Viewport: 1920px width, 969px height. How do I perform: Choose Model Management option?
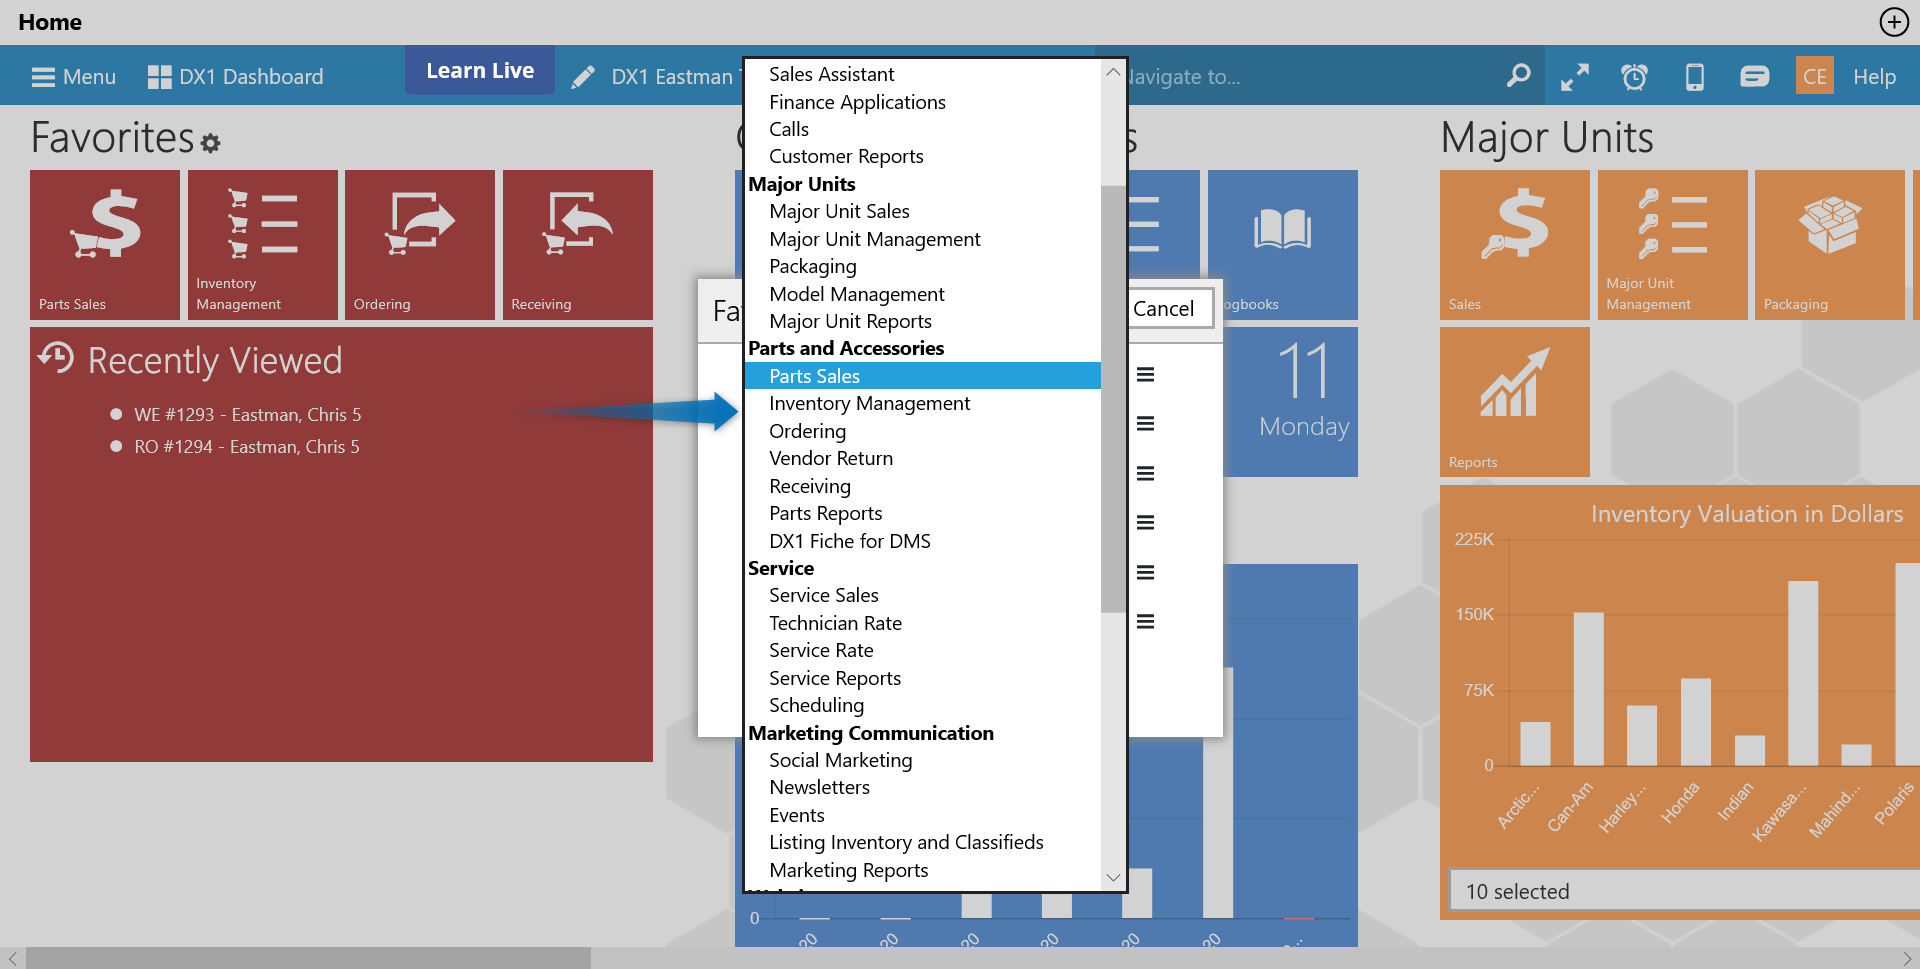pos(923,294)
